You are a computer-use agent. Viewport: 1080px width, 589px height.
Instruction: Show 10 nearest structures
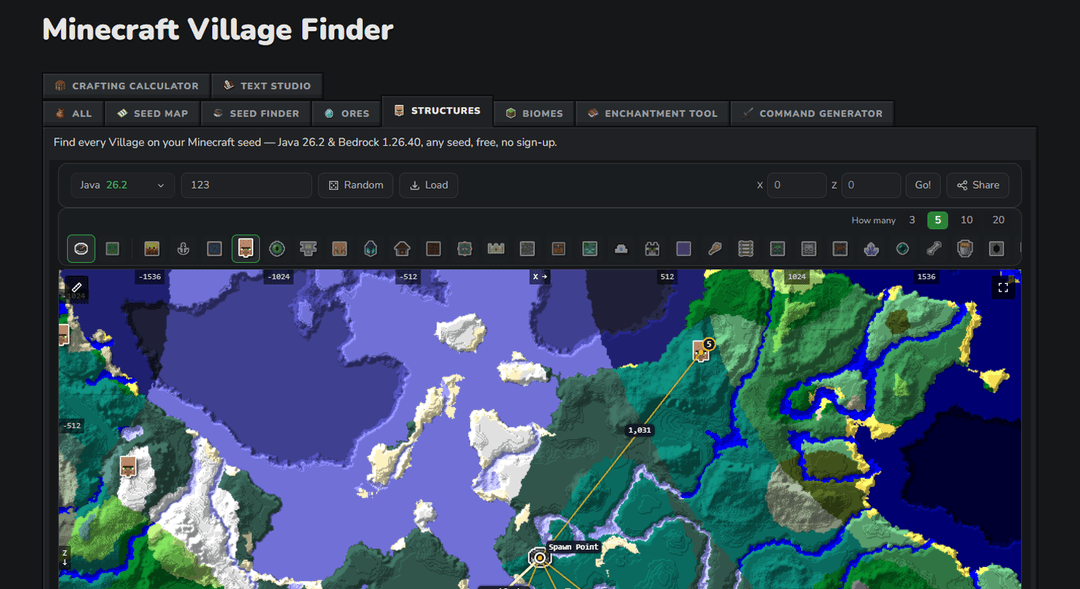coord(966,220)
